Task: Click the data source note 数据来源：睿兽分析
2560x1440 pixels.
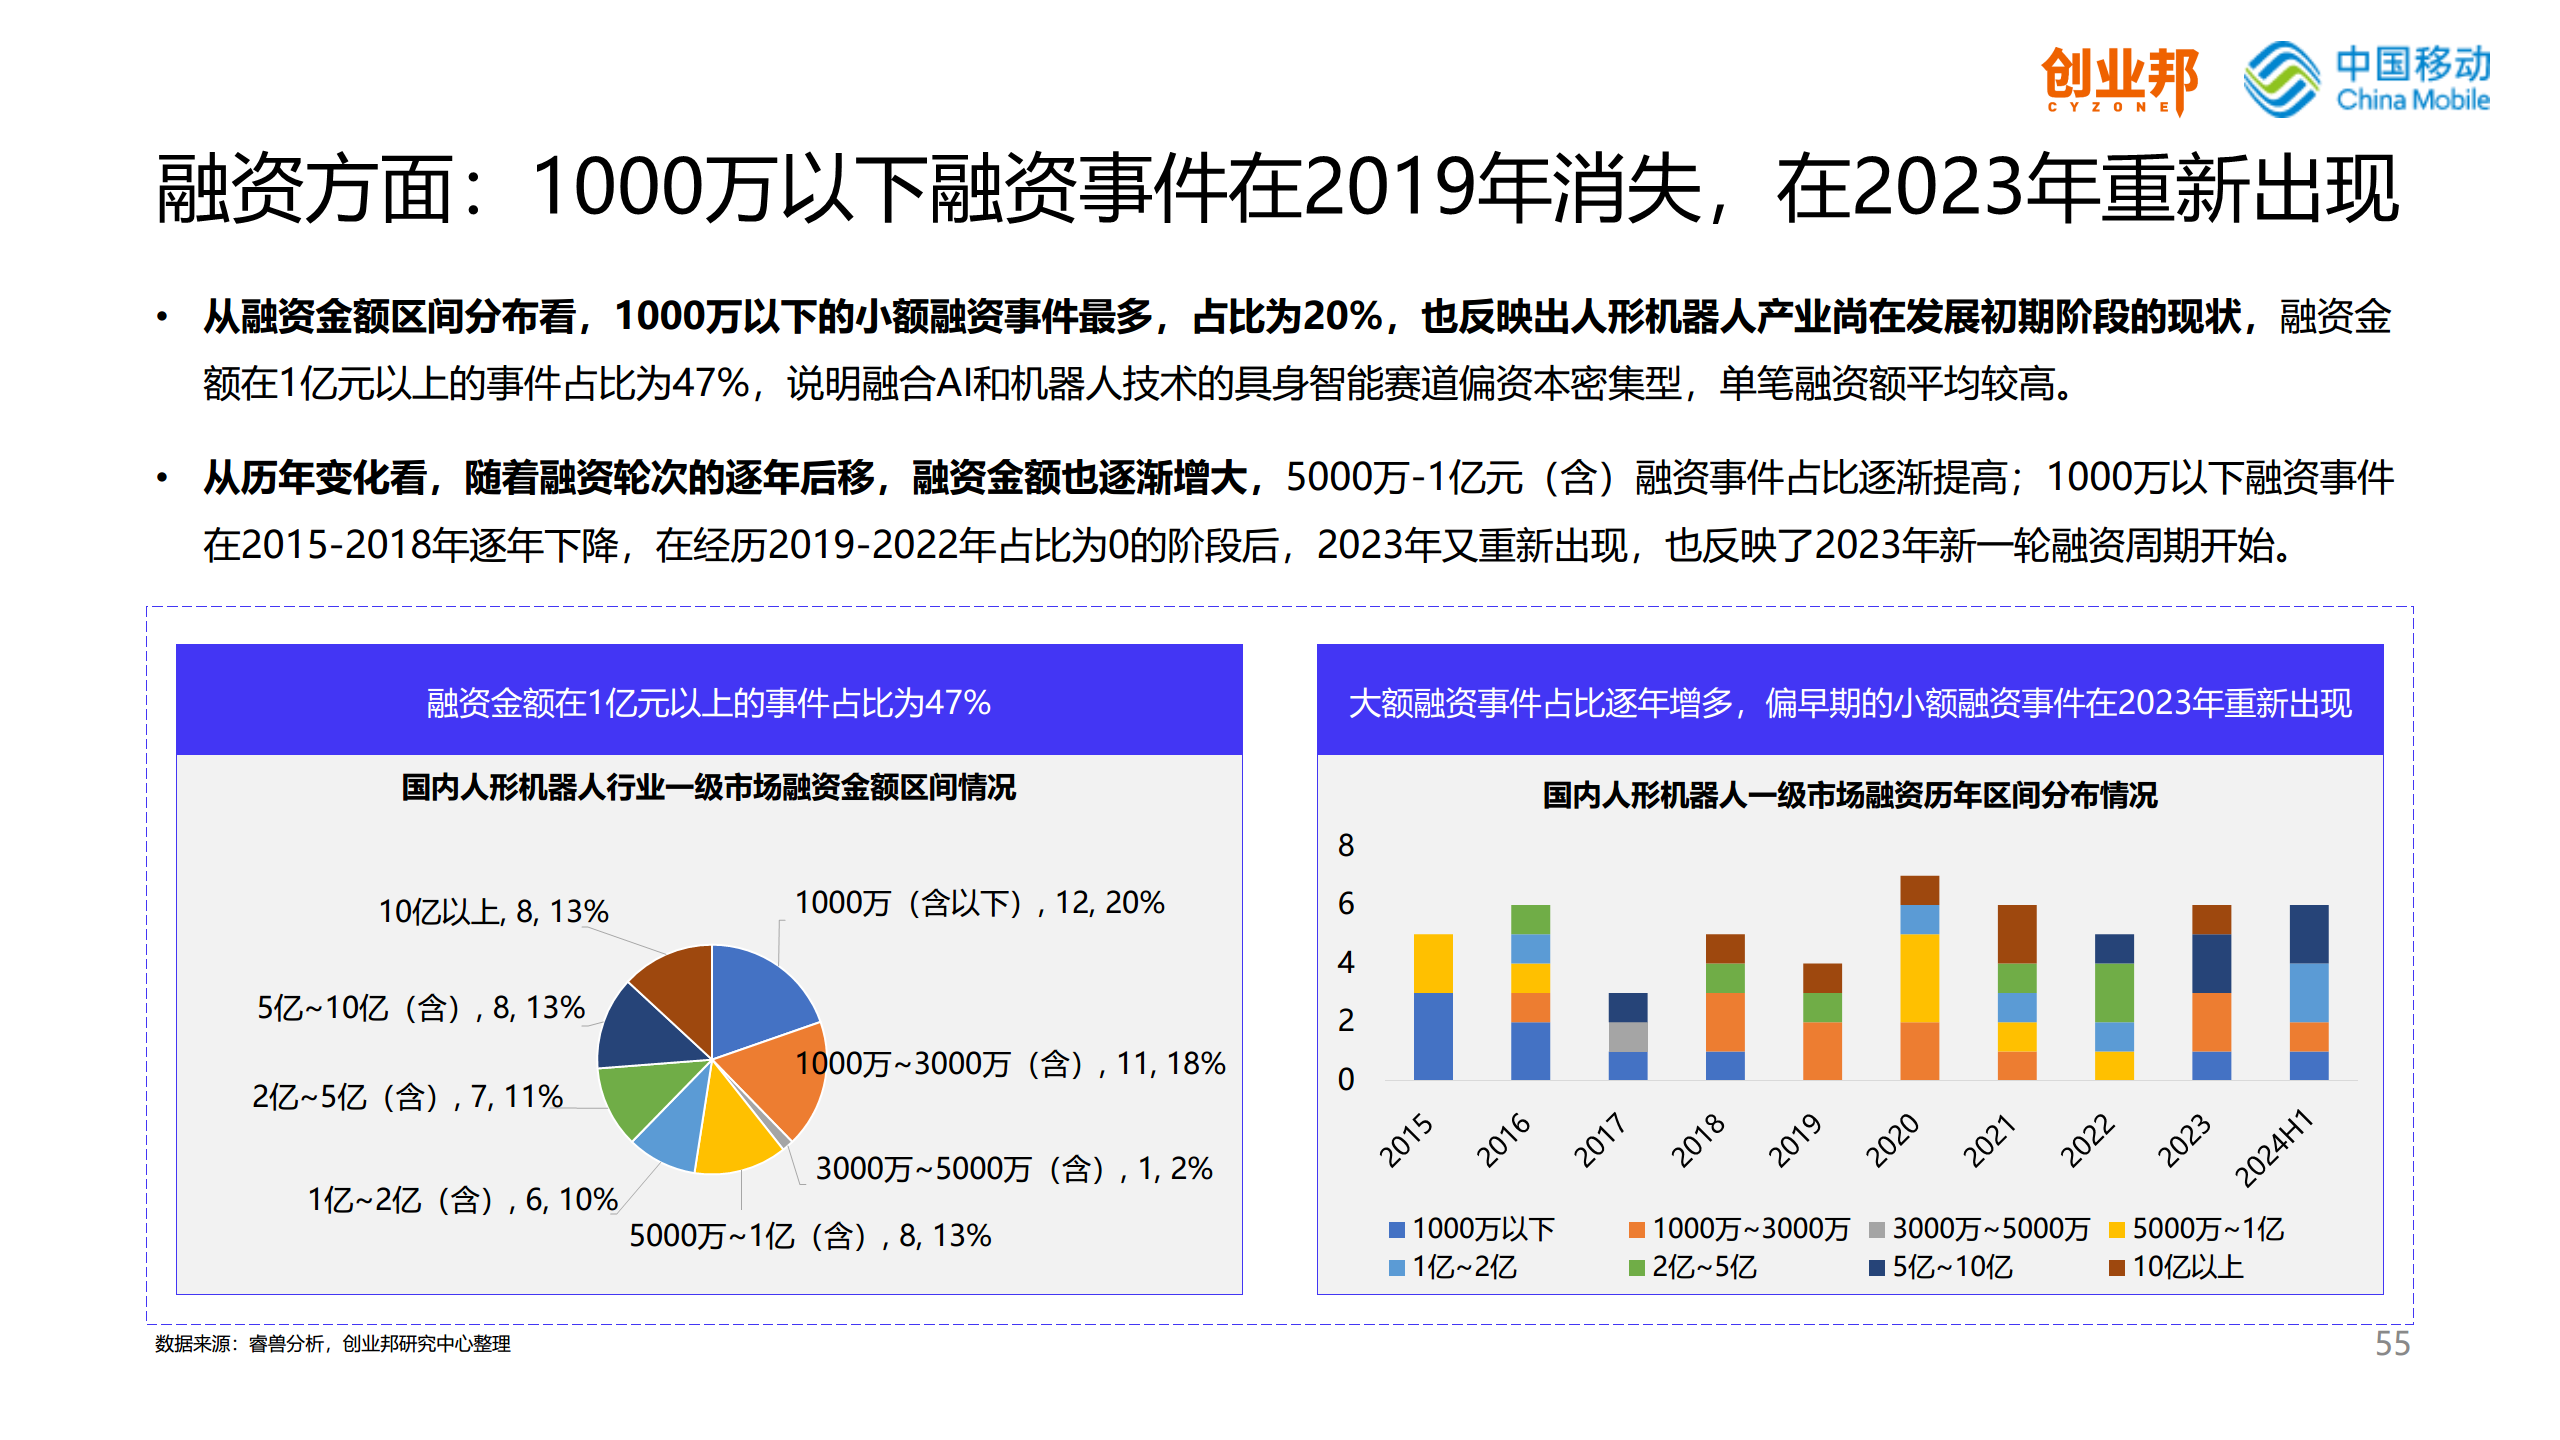Action: (332, 1344)
